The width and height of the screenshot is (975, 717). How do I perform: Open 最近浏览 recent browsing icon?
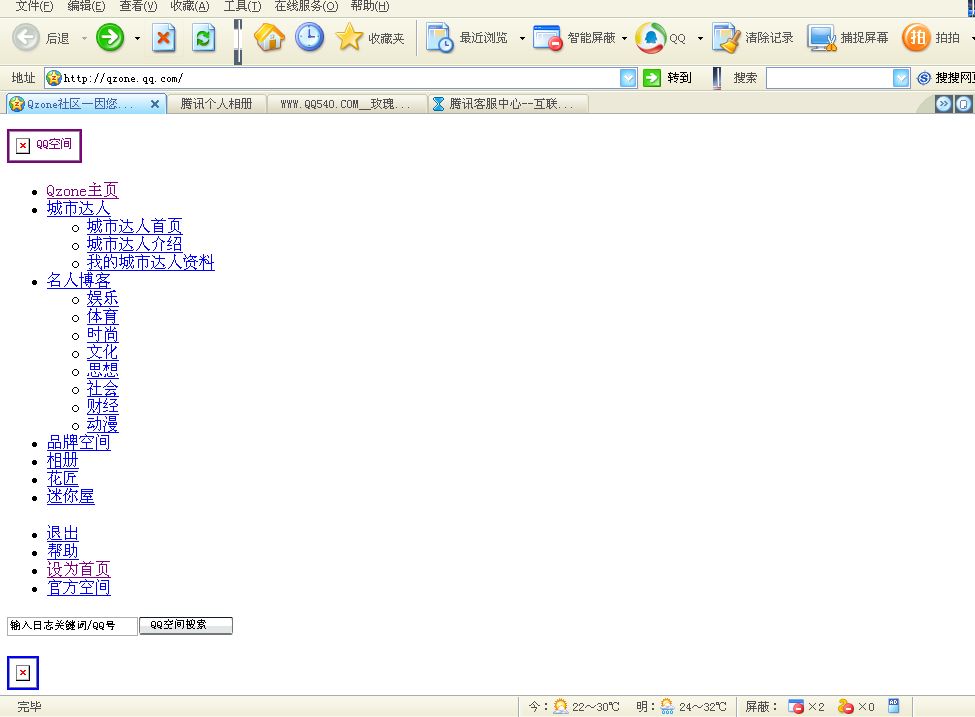pyautogui.click(x=439, y=38)
